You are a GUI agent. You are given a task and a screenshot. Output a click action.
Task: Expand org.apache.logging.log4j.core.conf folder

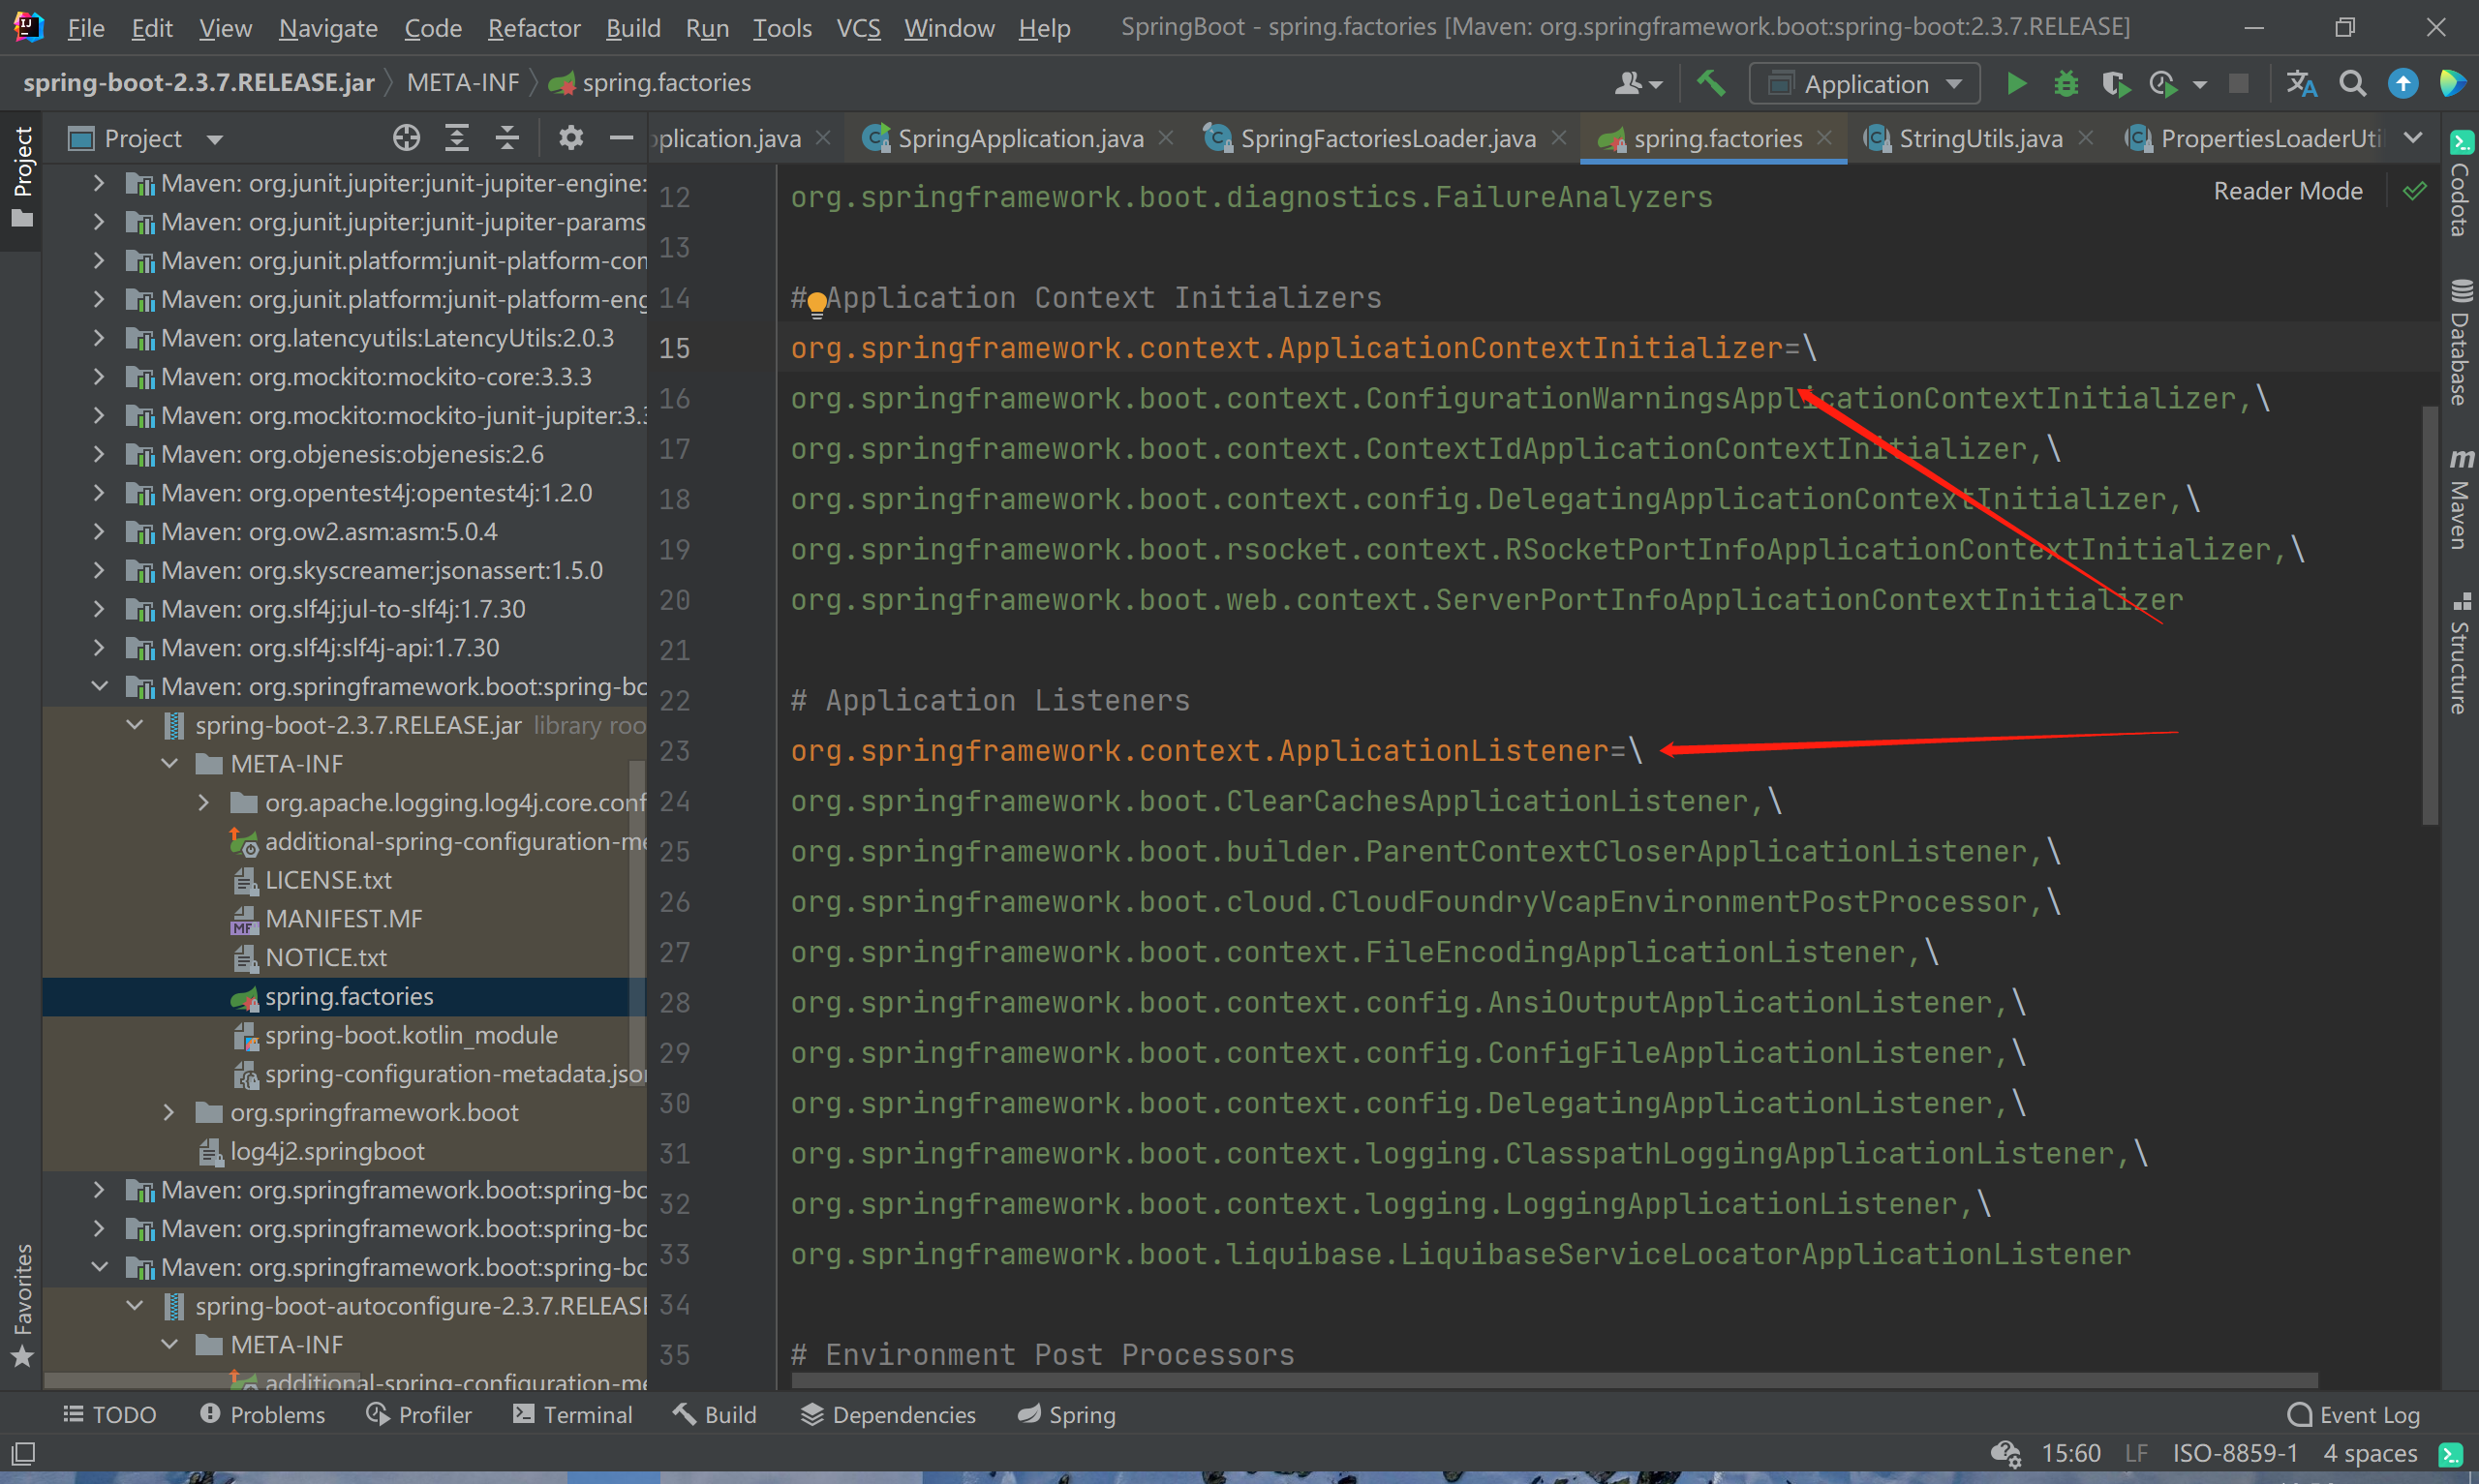point(204,803)
